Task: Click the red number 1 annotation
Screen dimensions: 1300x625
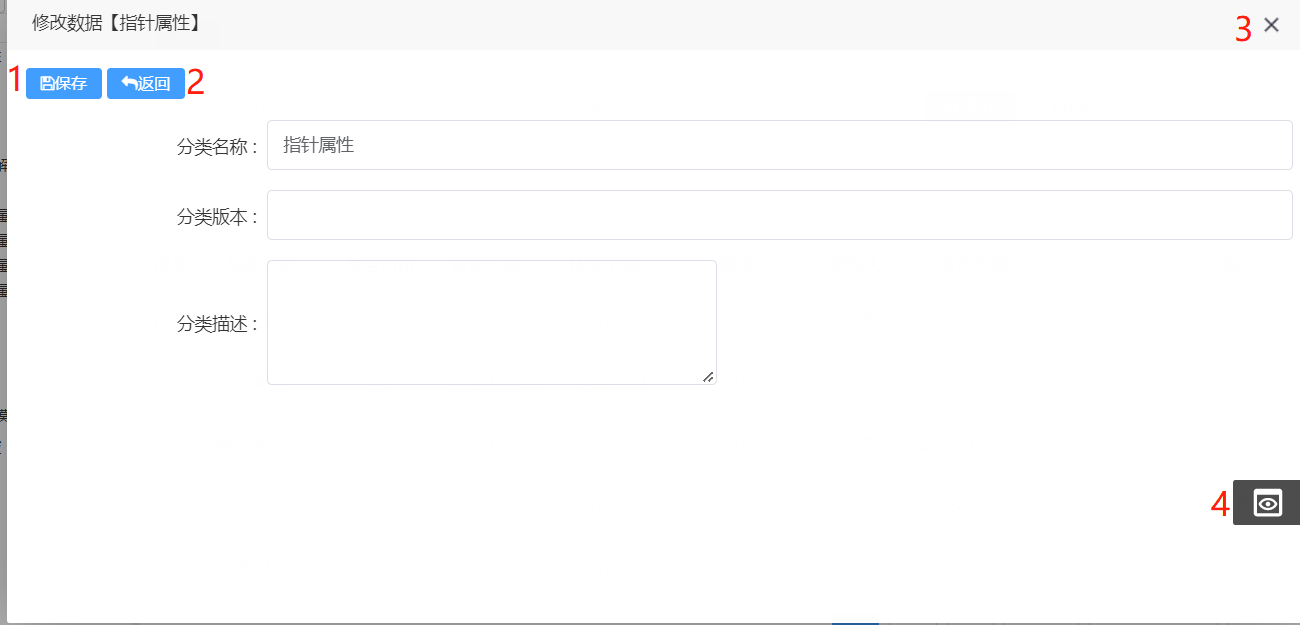Action: (x=14, y=78)
